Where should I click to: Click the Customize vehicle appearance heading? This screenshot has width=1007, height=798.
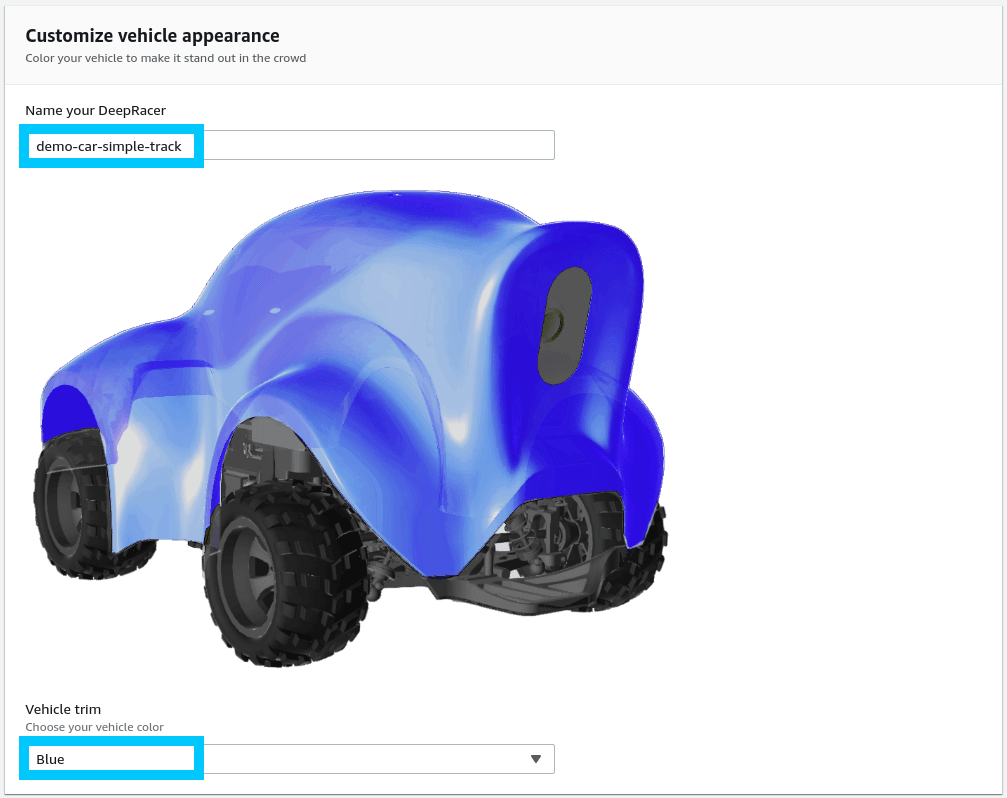152,35
